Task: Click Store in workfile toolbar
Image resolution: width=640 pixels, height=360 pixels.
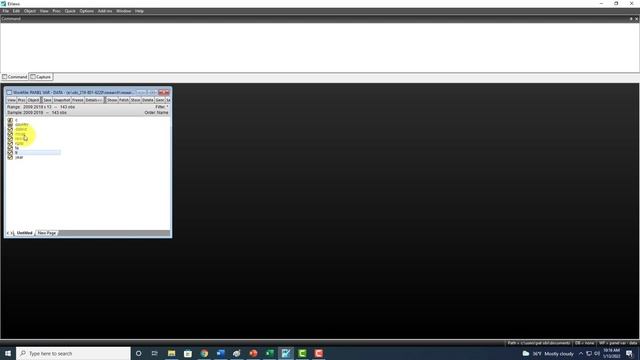Action: [136, 100]
